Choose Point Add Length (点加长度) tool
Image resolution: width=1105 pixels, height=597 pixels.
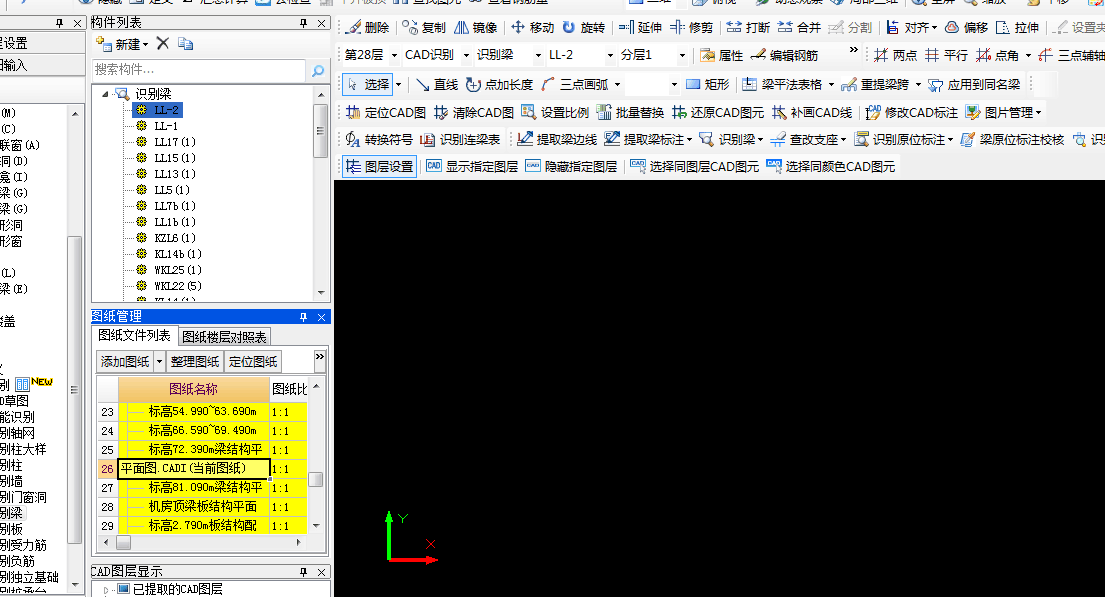tap(500, 85)
